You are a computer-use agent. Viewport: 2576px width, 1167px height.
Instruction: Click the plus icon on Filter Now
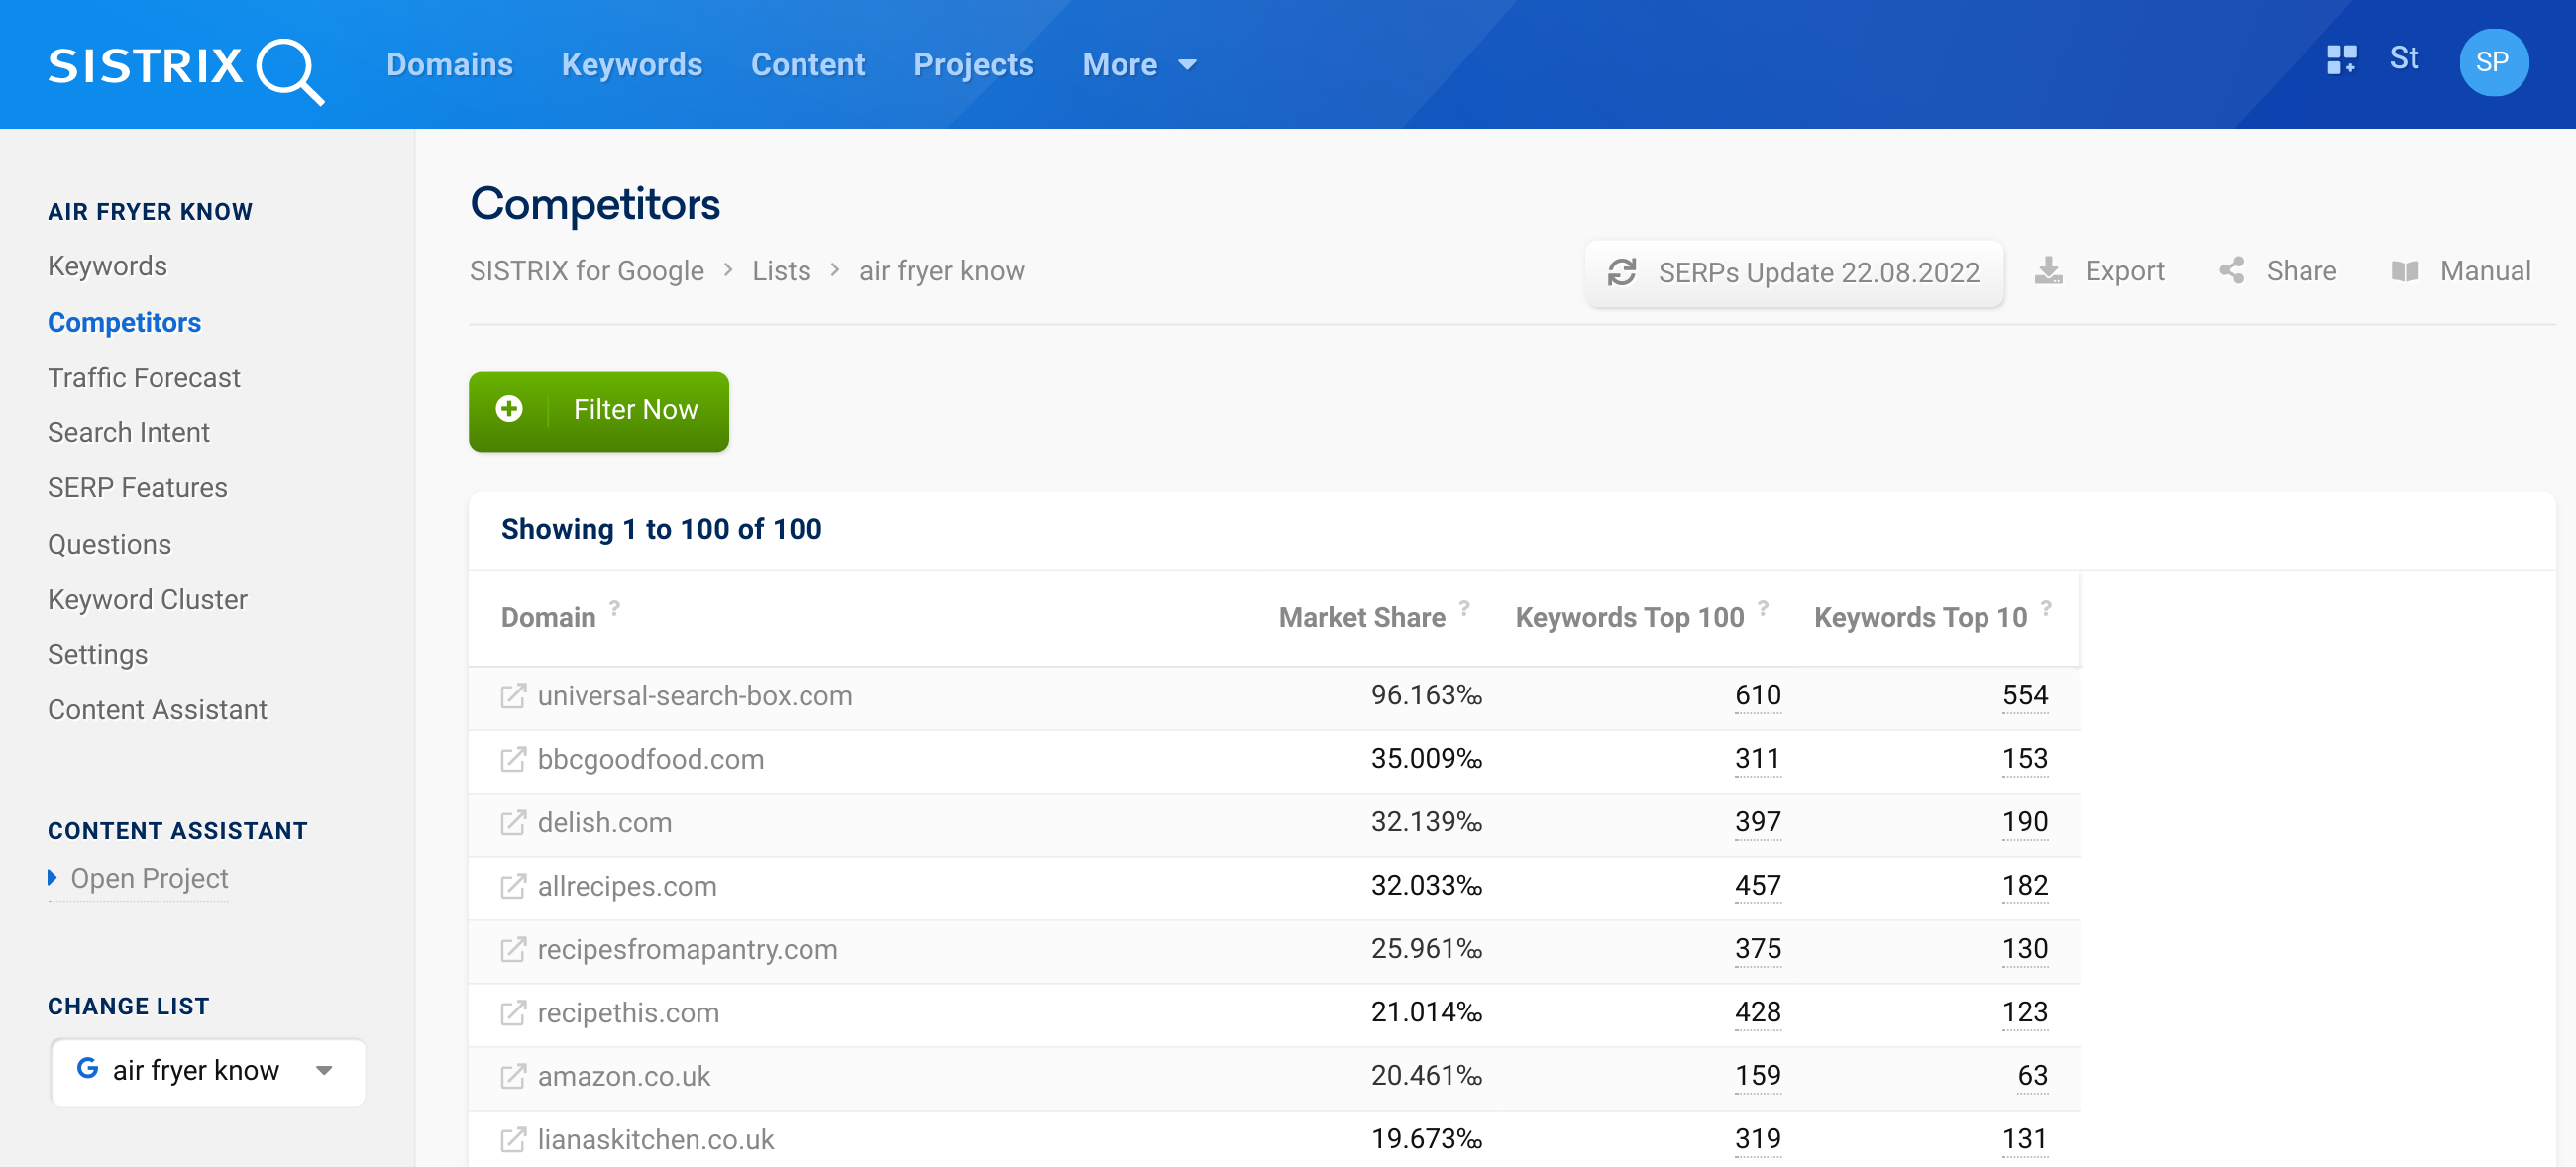509,409
